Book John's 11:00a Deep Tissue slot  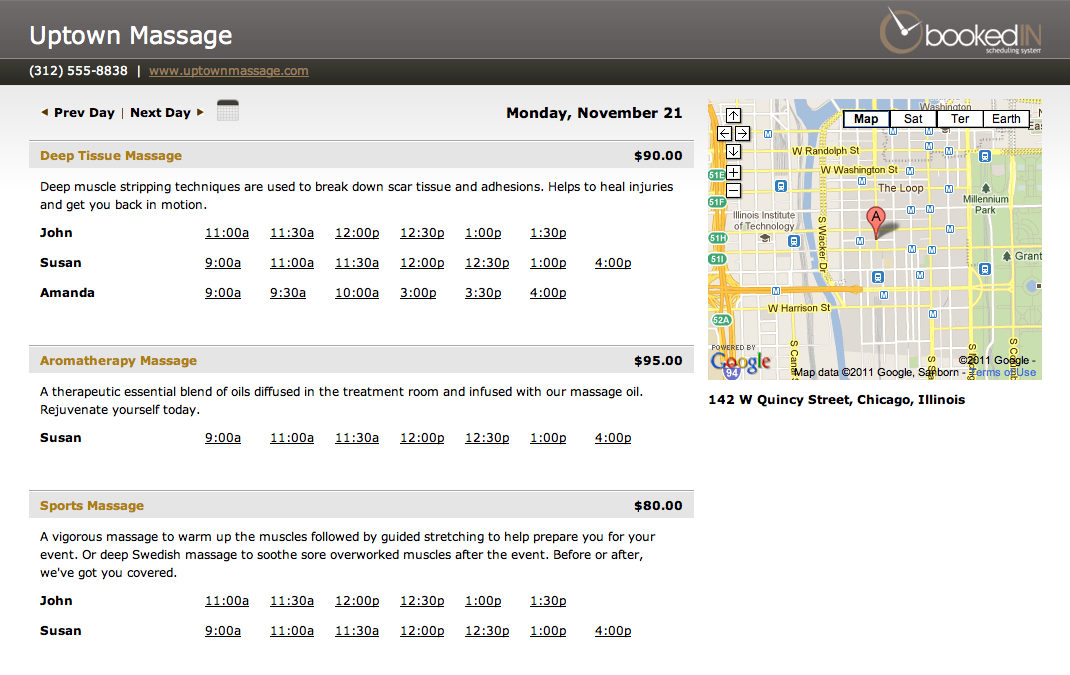click(227, 232)
